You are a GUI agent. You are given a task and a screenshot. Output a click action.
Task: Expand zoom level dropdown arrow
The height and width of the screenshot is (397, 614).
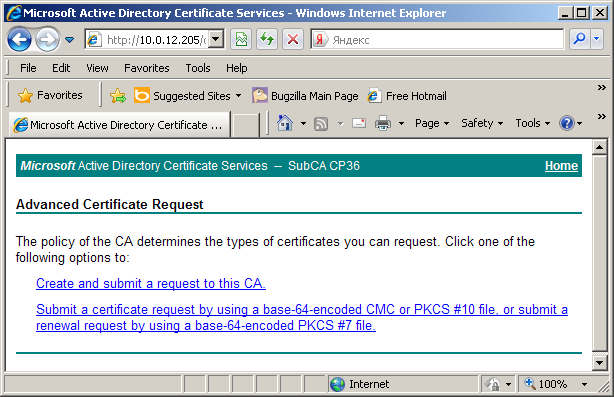pyautogui.click(x=584, y=384)
